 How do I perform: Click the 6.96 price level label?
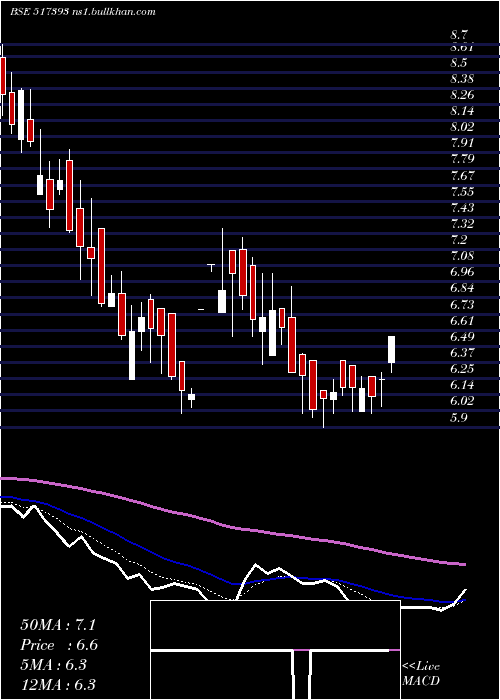point(462,272)
